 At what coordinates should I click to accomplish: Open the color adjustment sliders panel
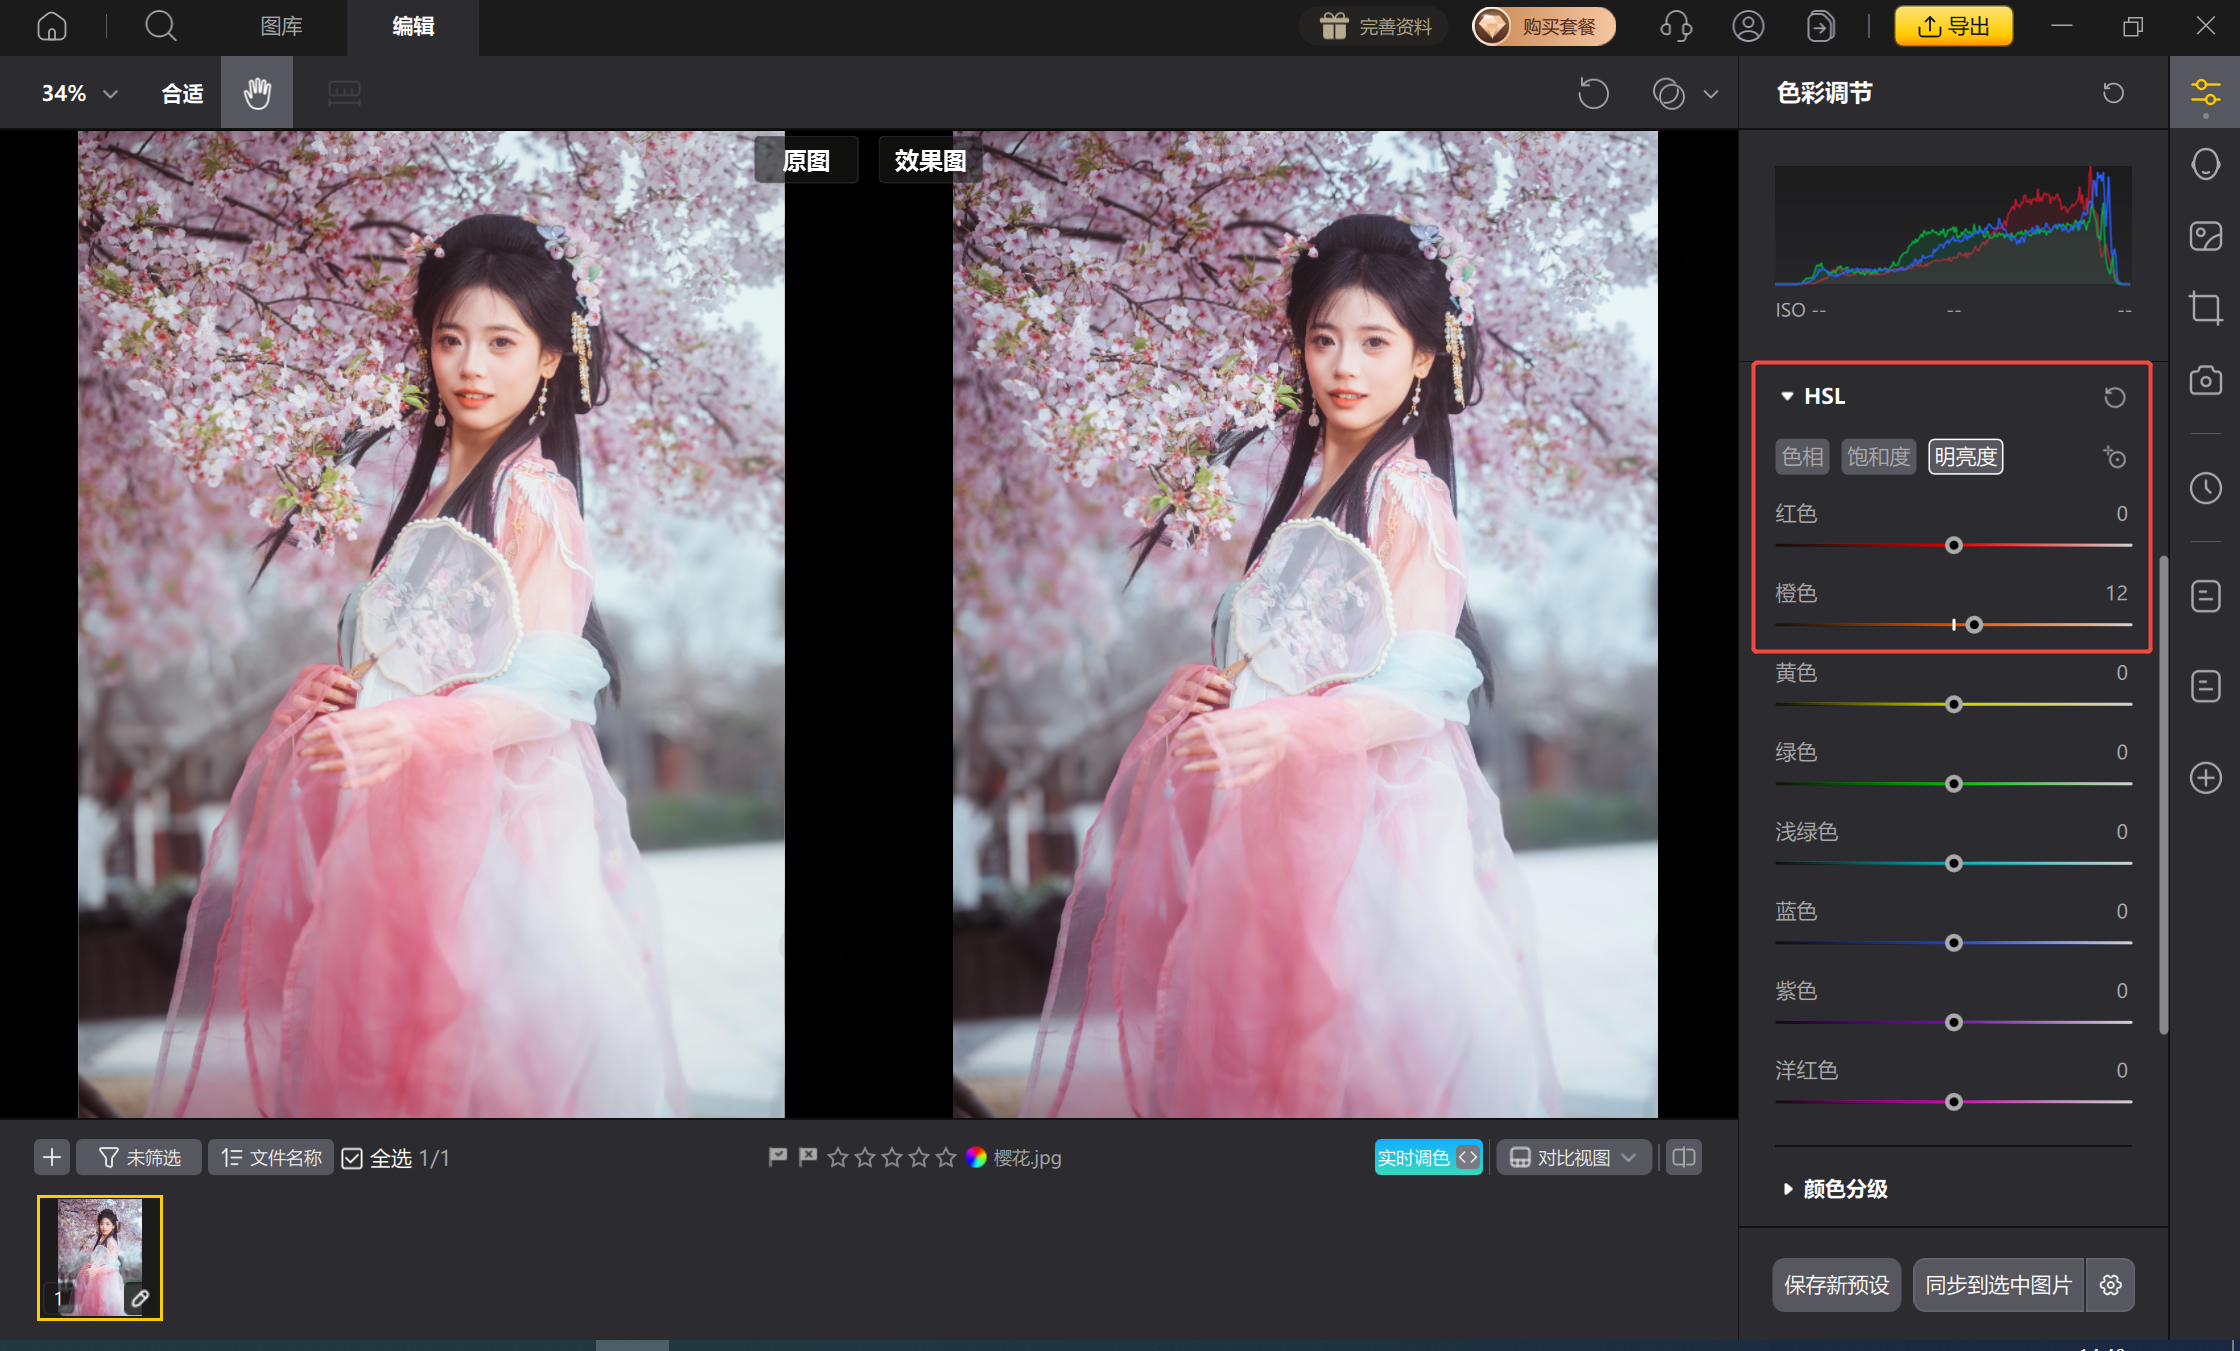(x=2205, y=93)
